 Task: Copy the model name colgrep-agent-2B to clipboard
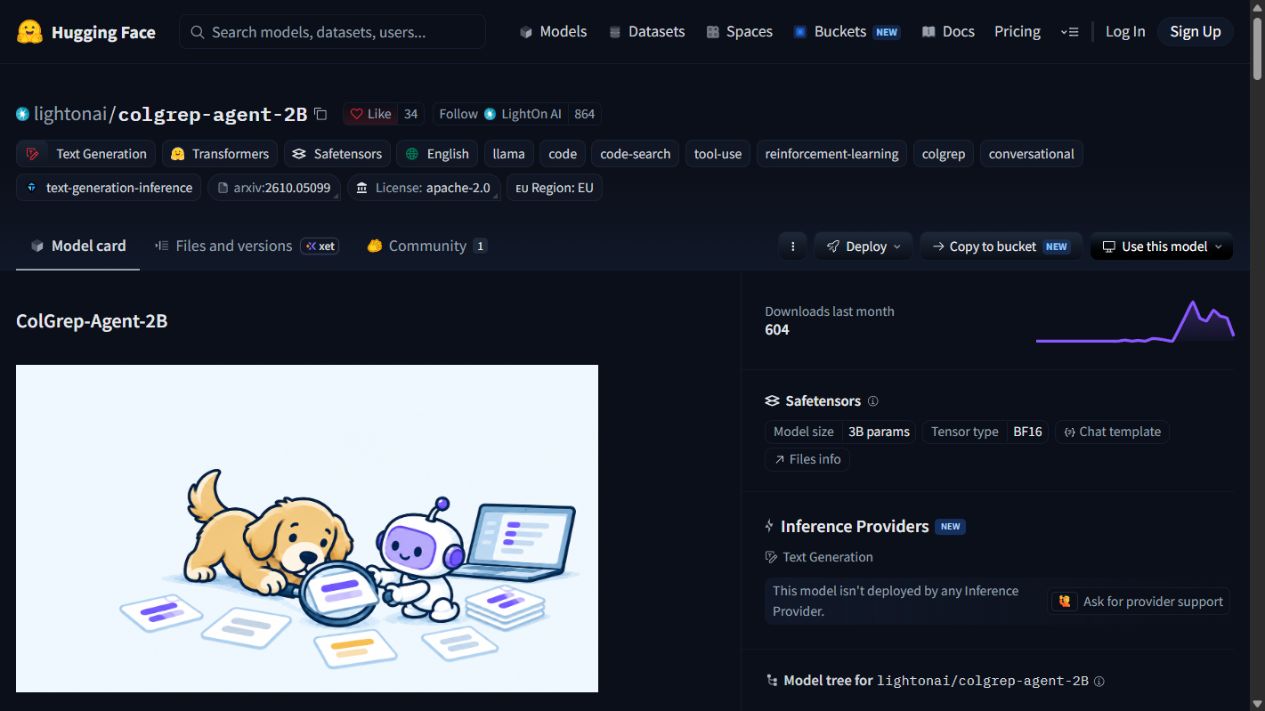pos(320,114)
